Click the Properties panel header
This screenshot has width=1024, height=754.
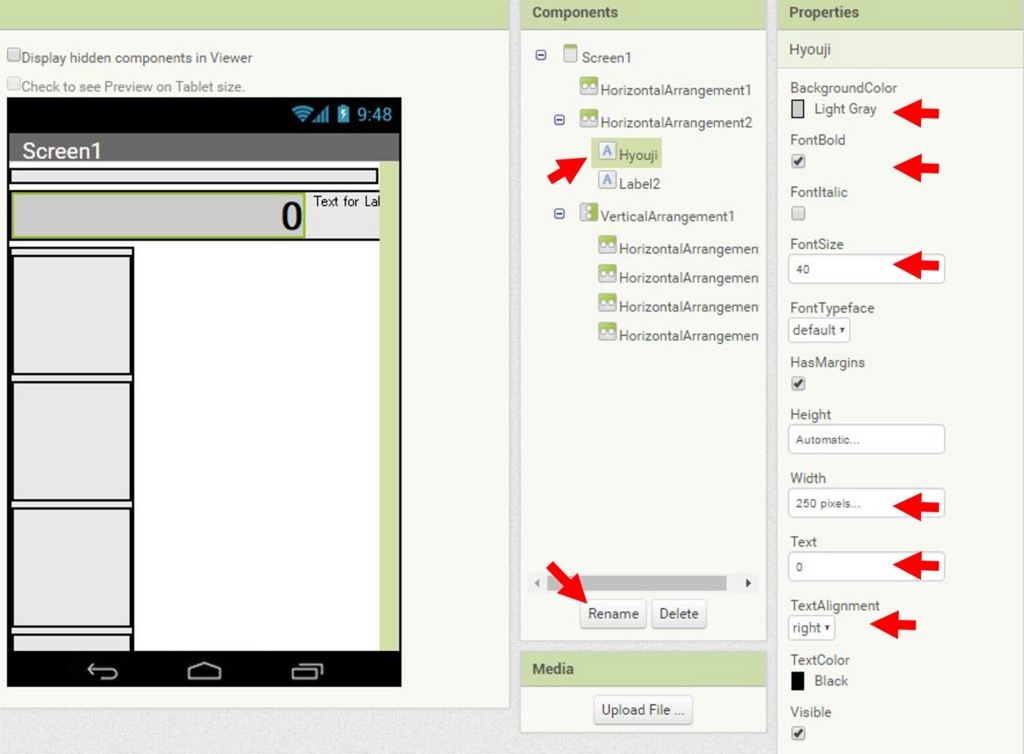[x=901, y=13]
